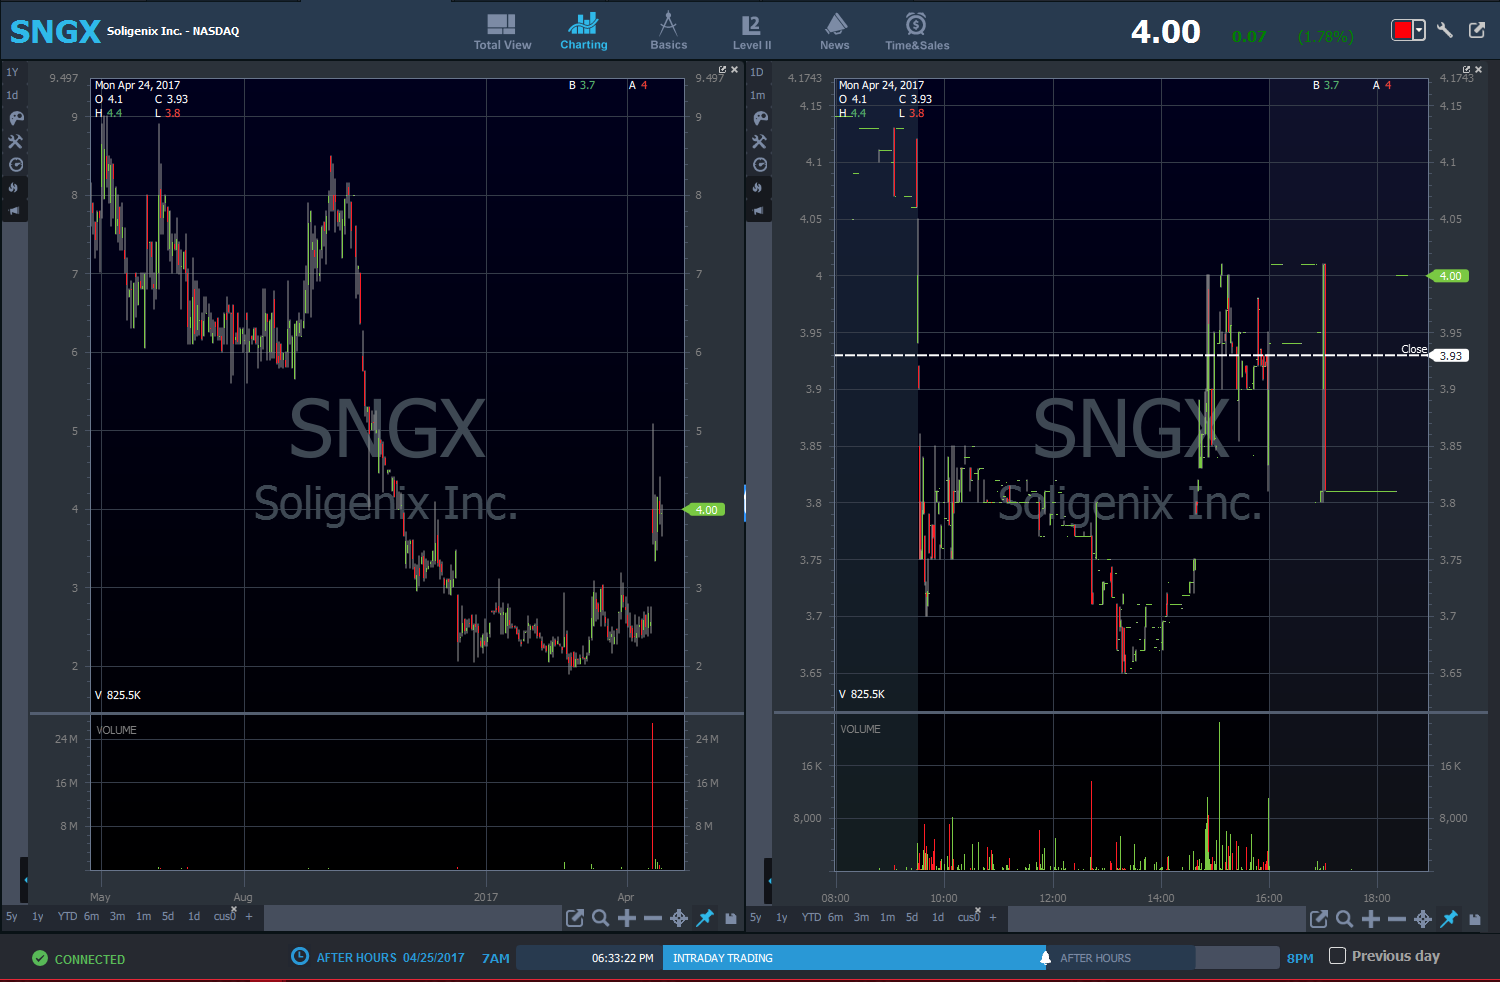Toggle crosshair tool under right chart
The height and width of the screenshot is (982, 1500).
(1423, 918)
